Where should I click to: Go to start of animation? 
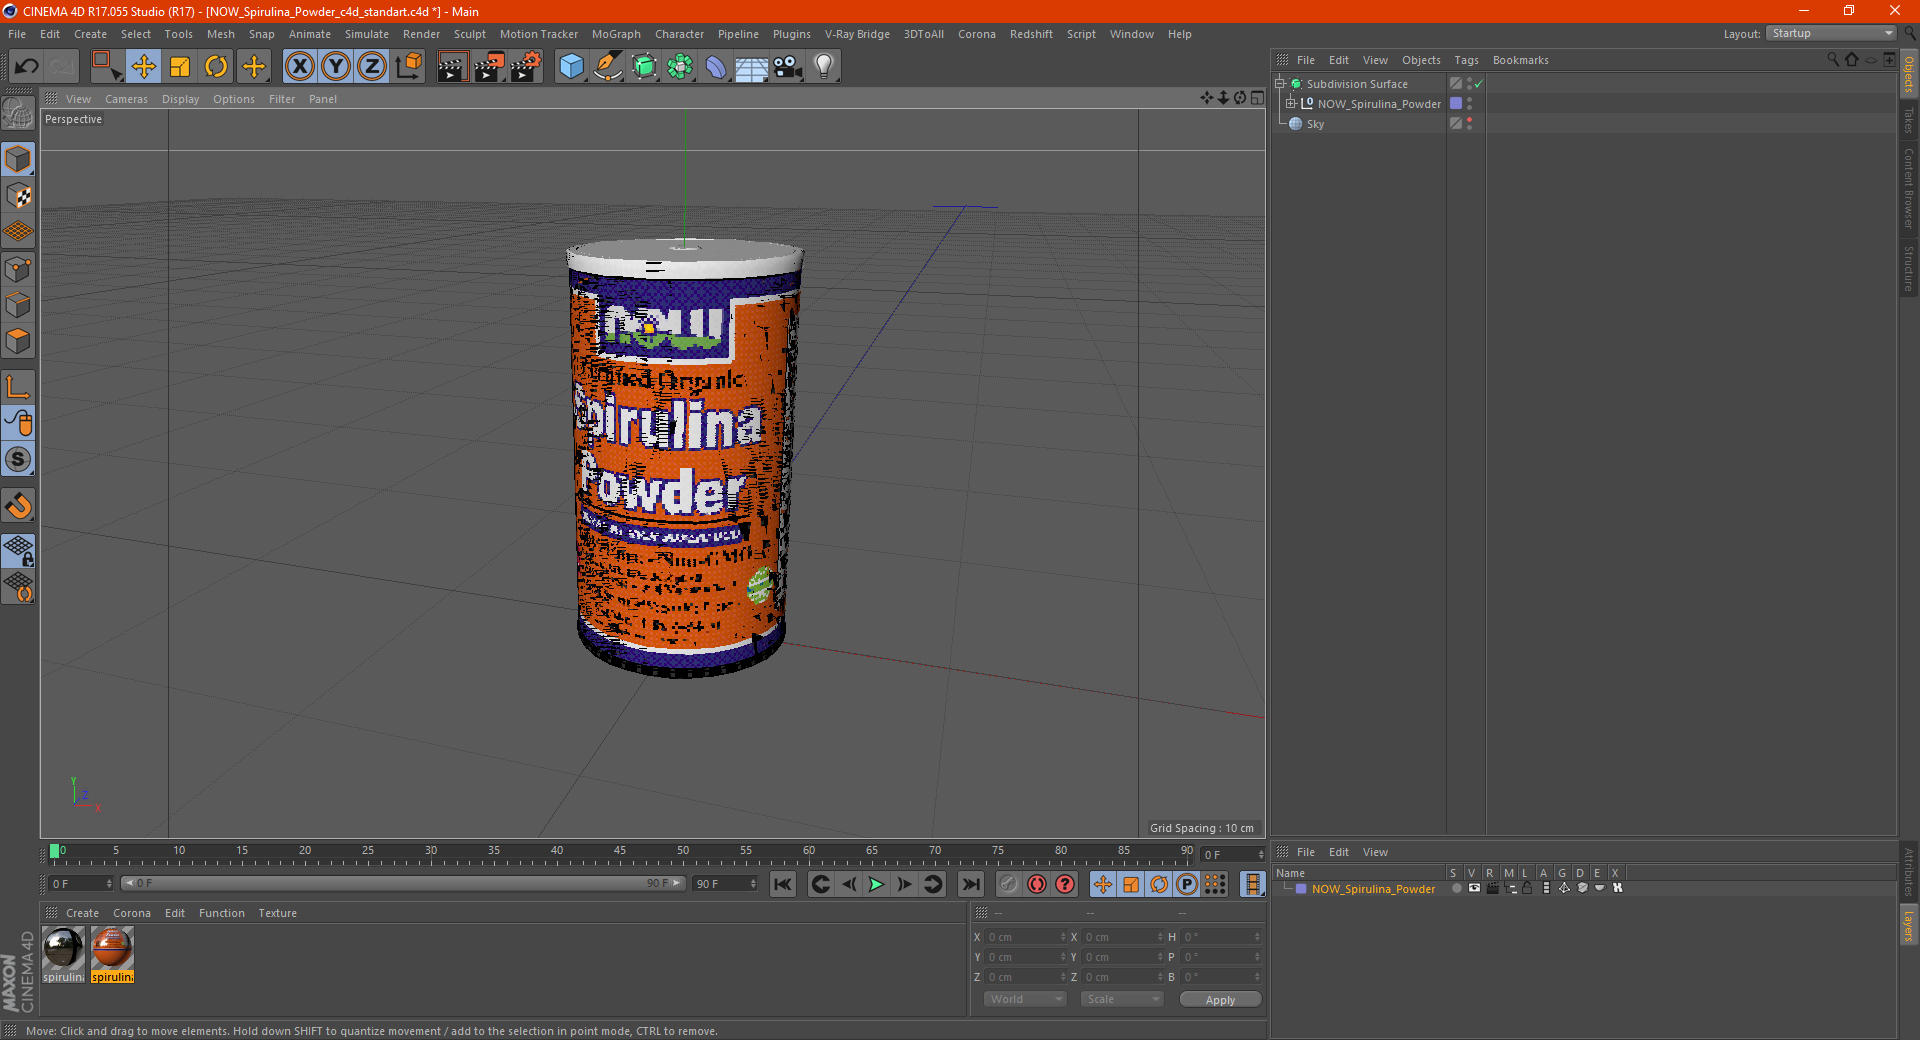(x=783, y=884)
